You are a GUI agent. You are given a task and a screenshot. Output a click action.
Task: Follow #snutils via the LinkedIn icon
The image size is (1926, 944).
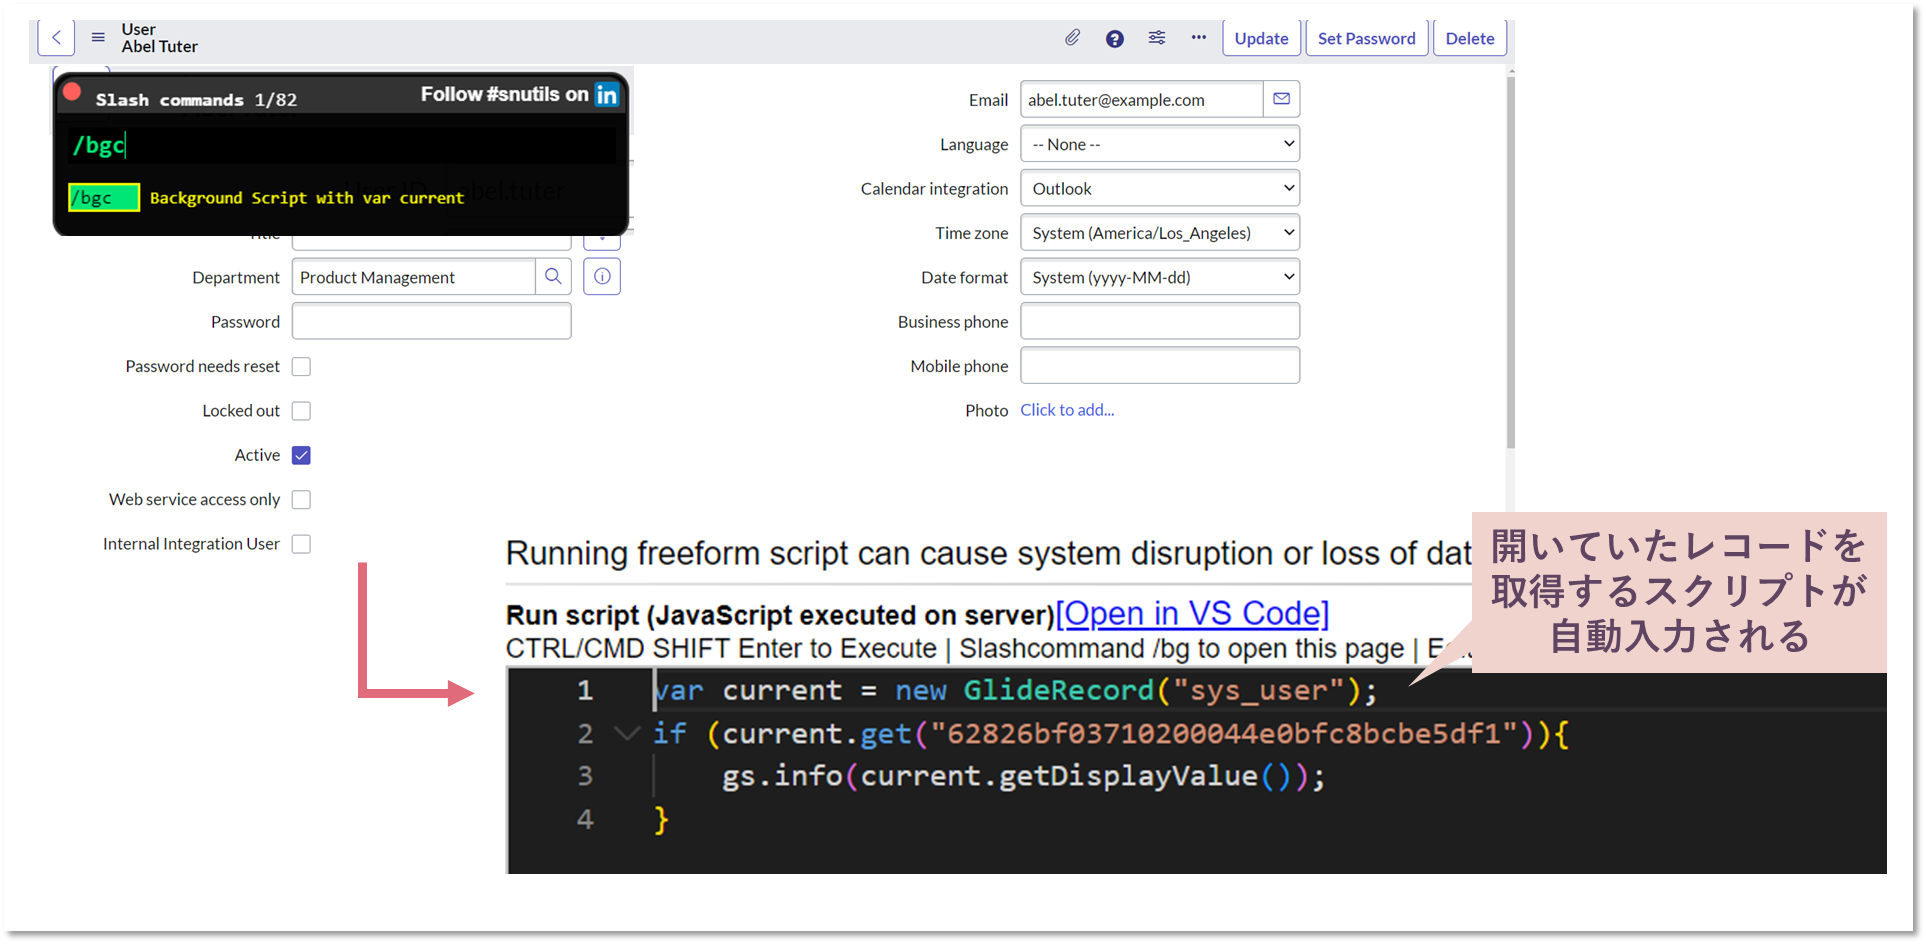pos(606,94)
